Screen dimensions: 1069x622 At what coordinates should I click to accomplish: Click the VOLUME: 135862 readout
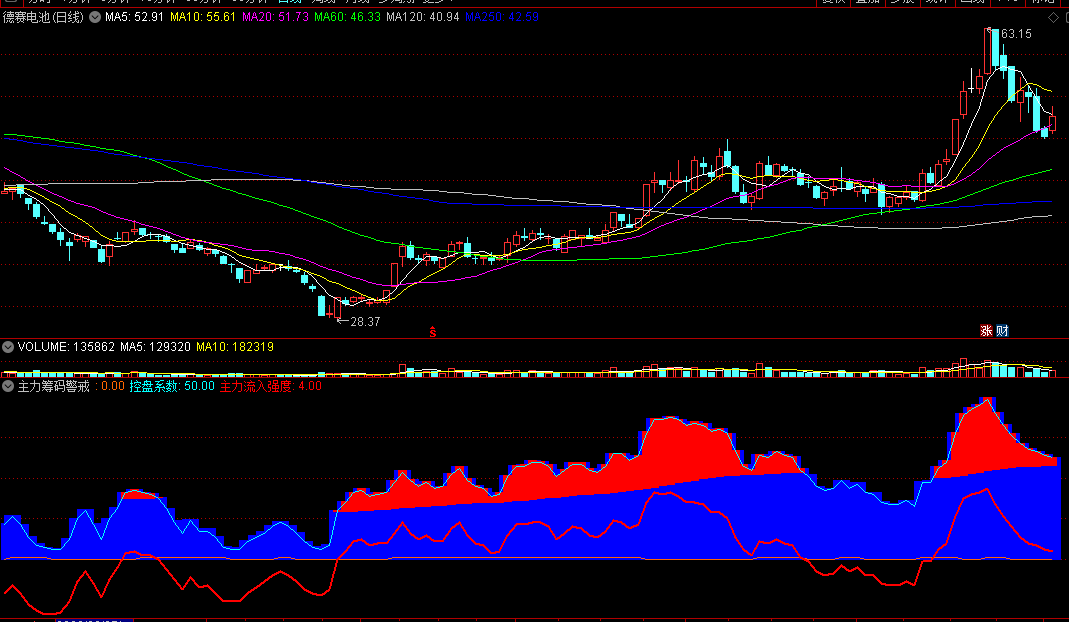(66, 347)
